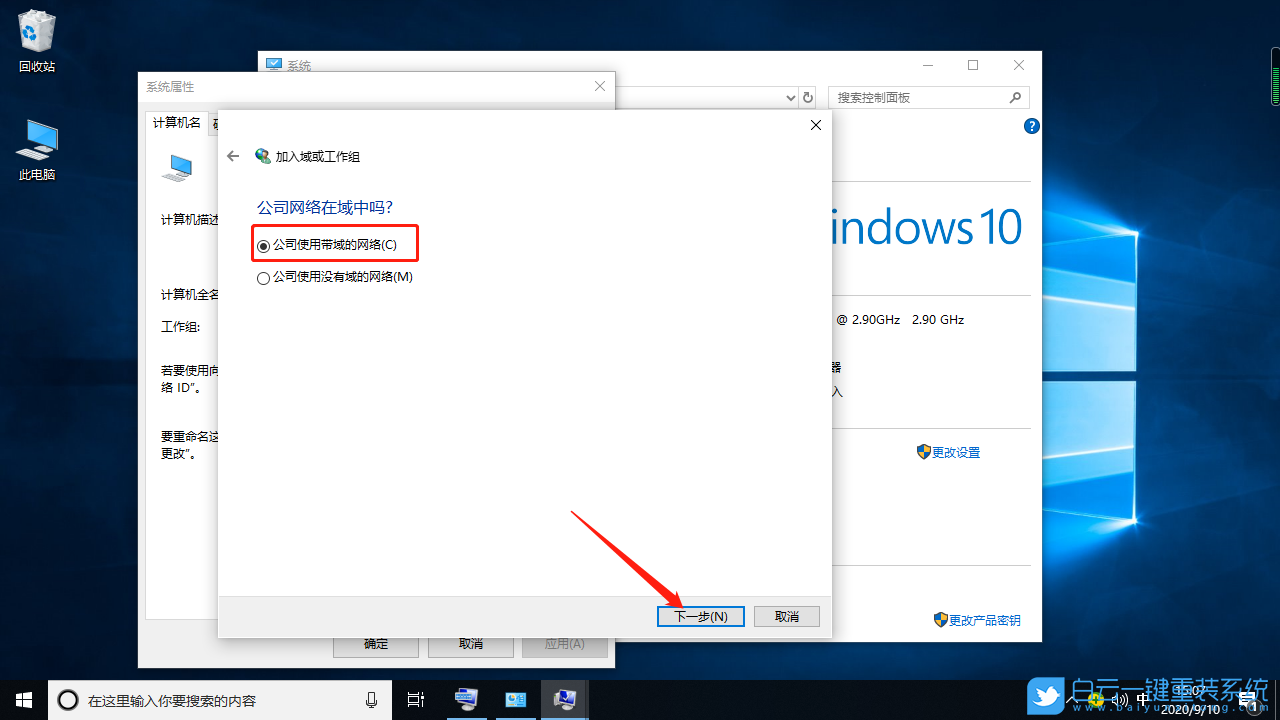Click the 搜索控制面板 search field
Image resolution: width=1280 pixels, height=720 pixels.
[920, 97]
